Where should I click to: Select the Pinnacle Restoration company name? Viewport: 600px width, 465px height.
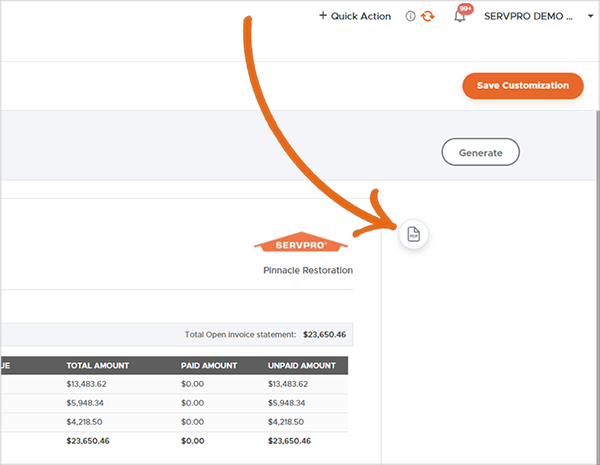308,270
